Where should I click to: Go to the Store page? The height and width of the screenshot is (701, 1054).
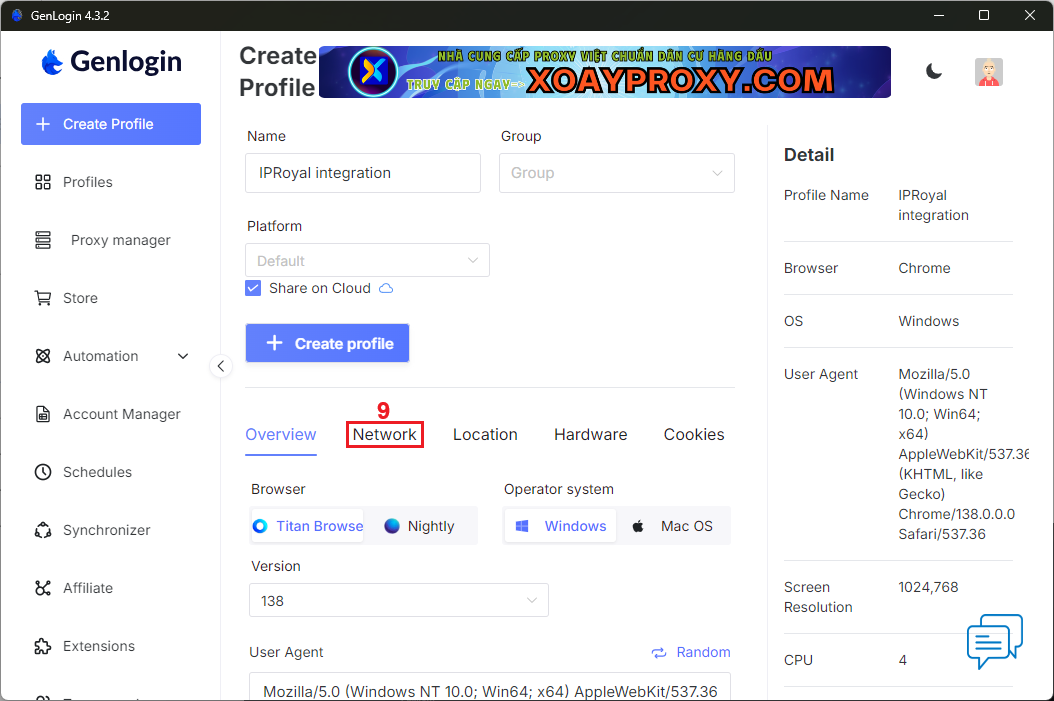[80, 298]
